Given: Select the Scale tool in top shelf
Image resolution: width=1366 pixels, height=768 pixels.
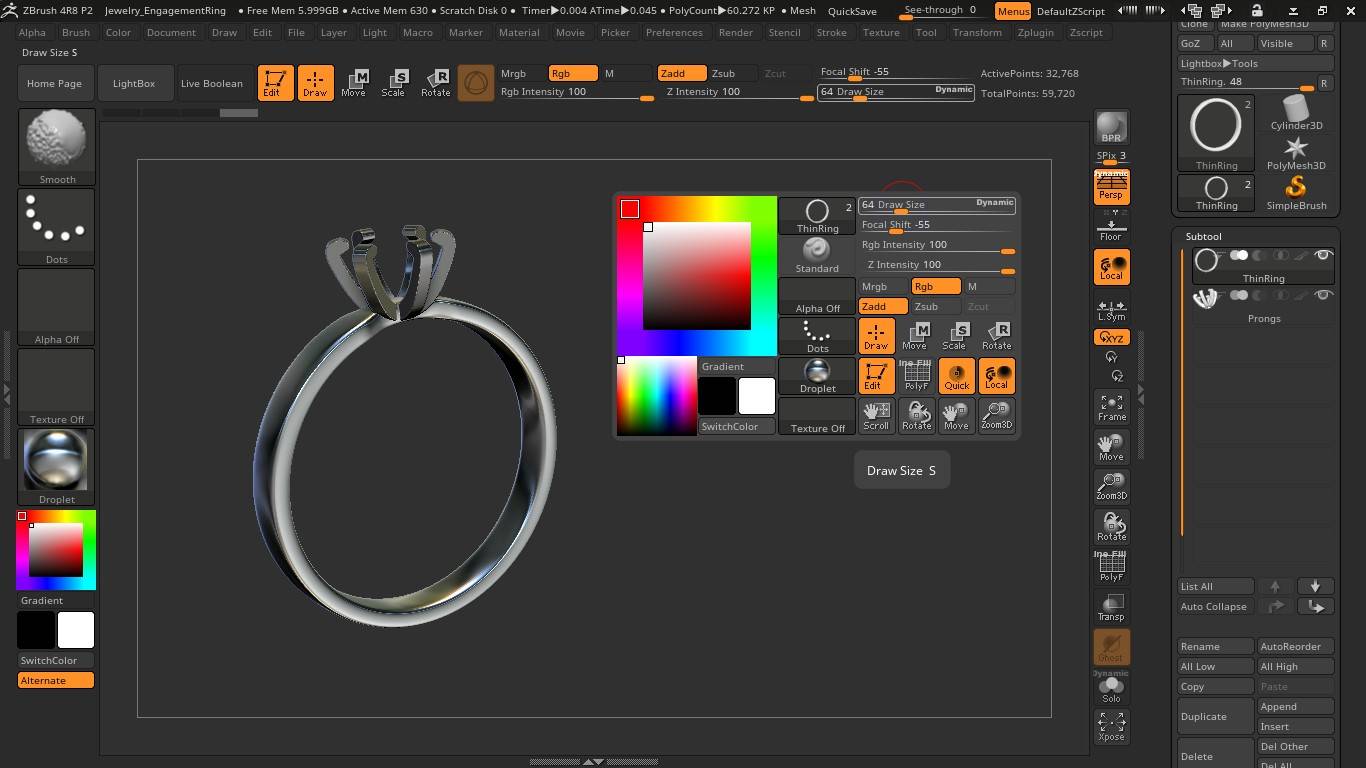Looking at the screenshot, I should pyautogui.click(x=394, y=83).
